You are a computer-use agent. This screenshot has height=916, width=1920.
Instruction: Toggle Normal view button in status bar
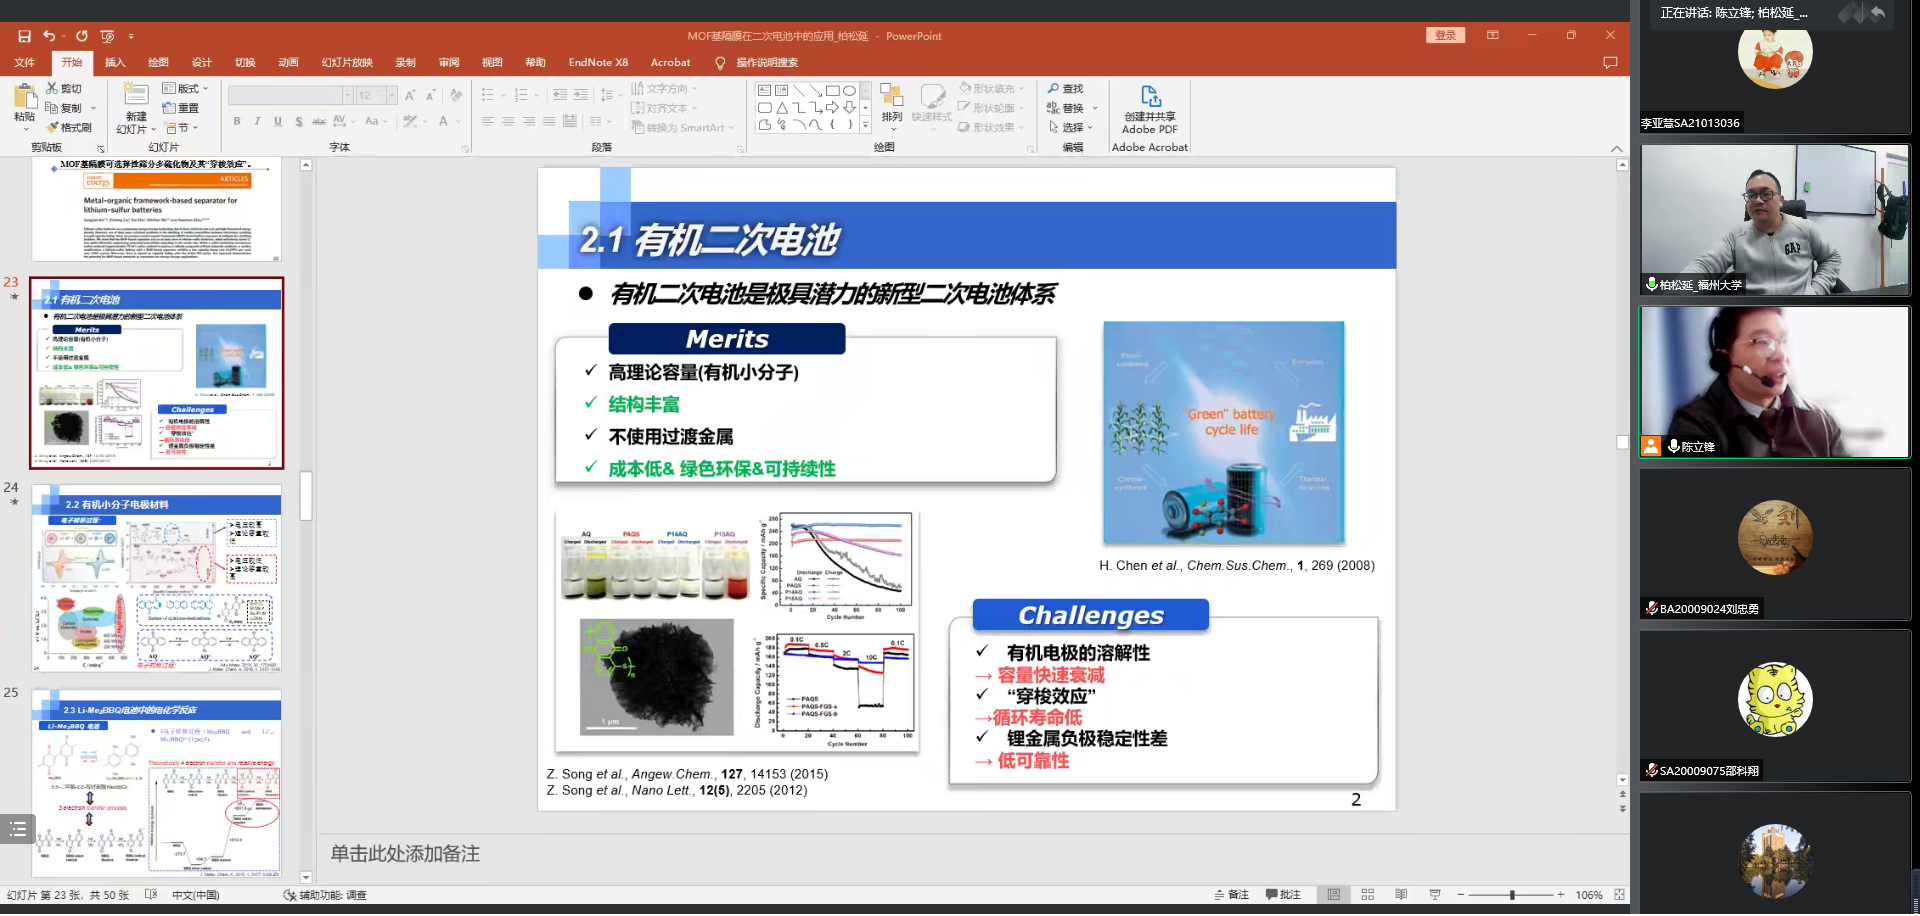click(x=1333, y=895)
